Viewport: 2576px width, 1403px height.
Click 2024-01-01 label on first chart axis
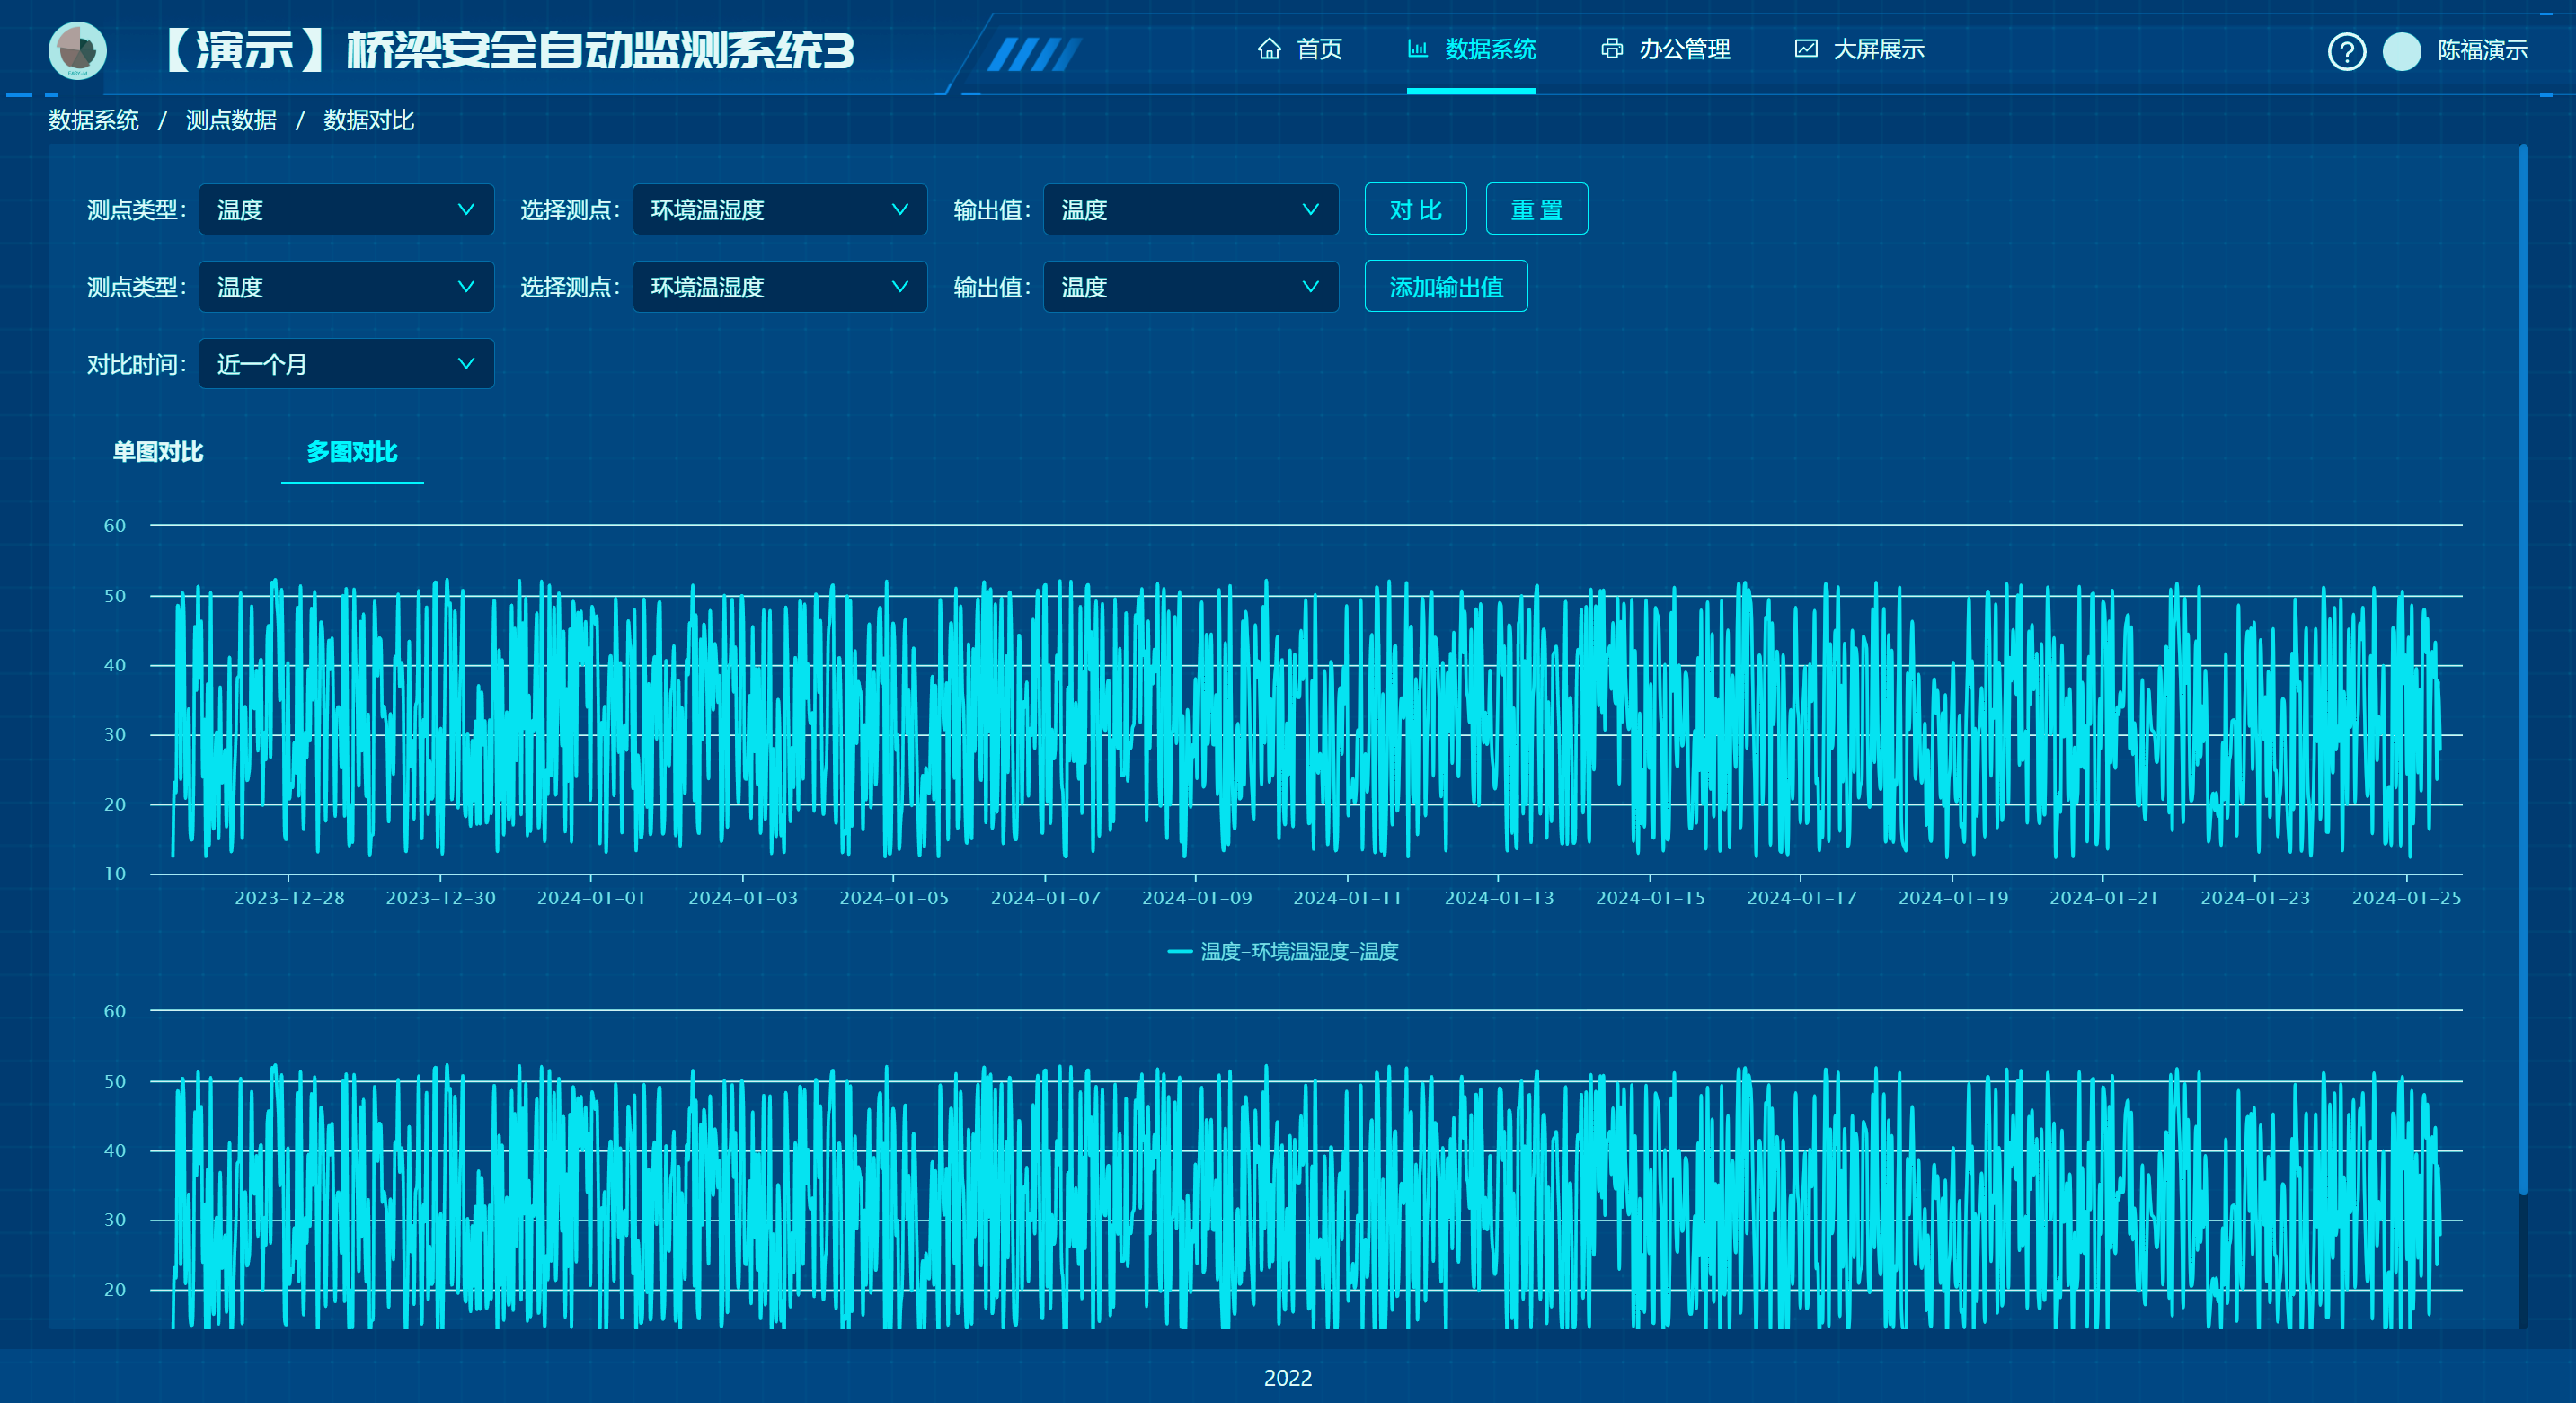tap(591, 898)
